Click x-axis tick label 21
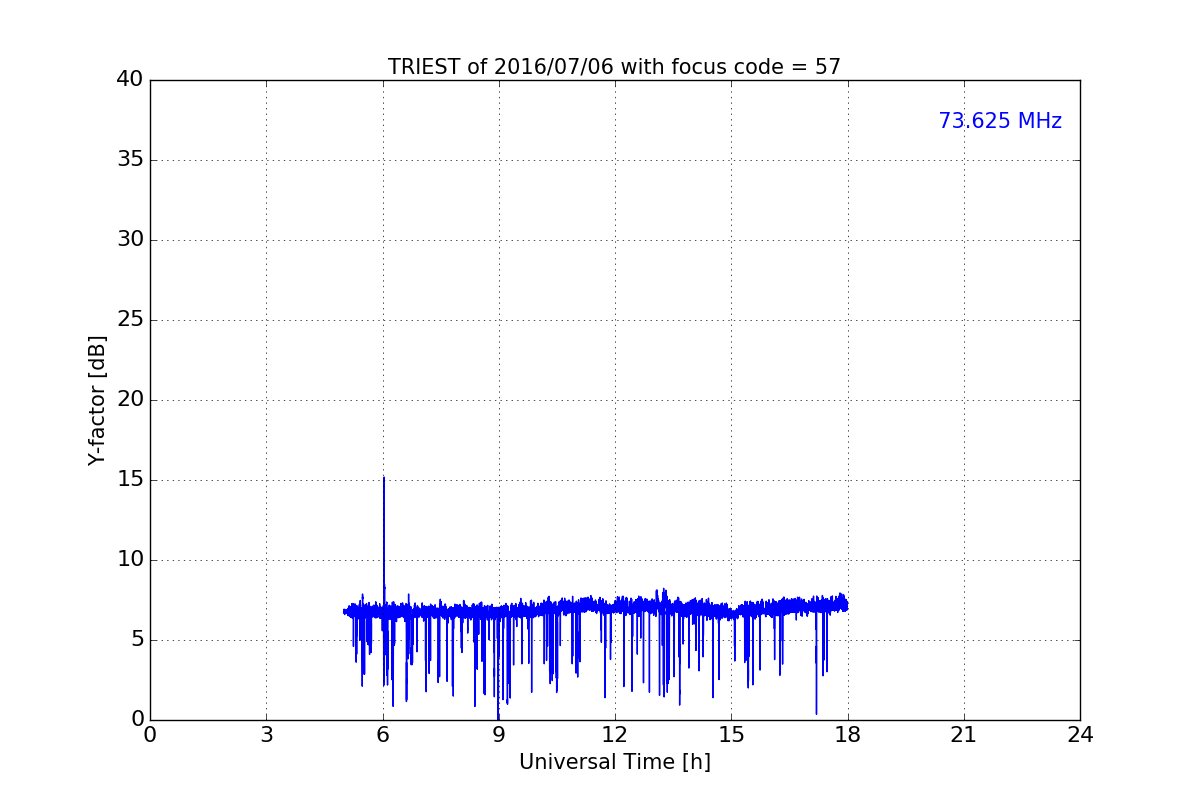 tap(964, 735)
